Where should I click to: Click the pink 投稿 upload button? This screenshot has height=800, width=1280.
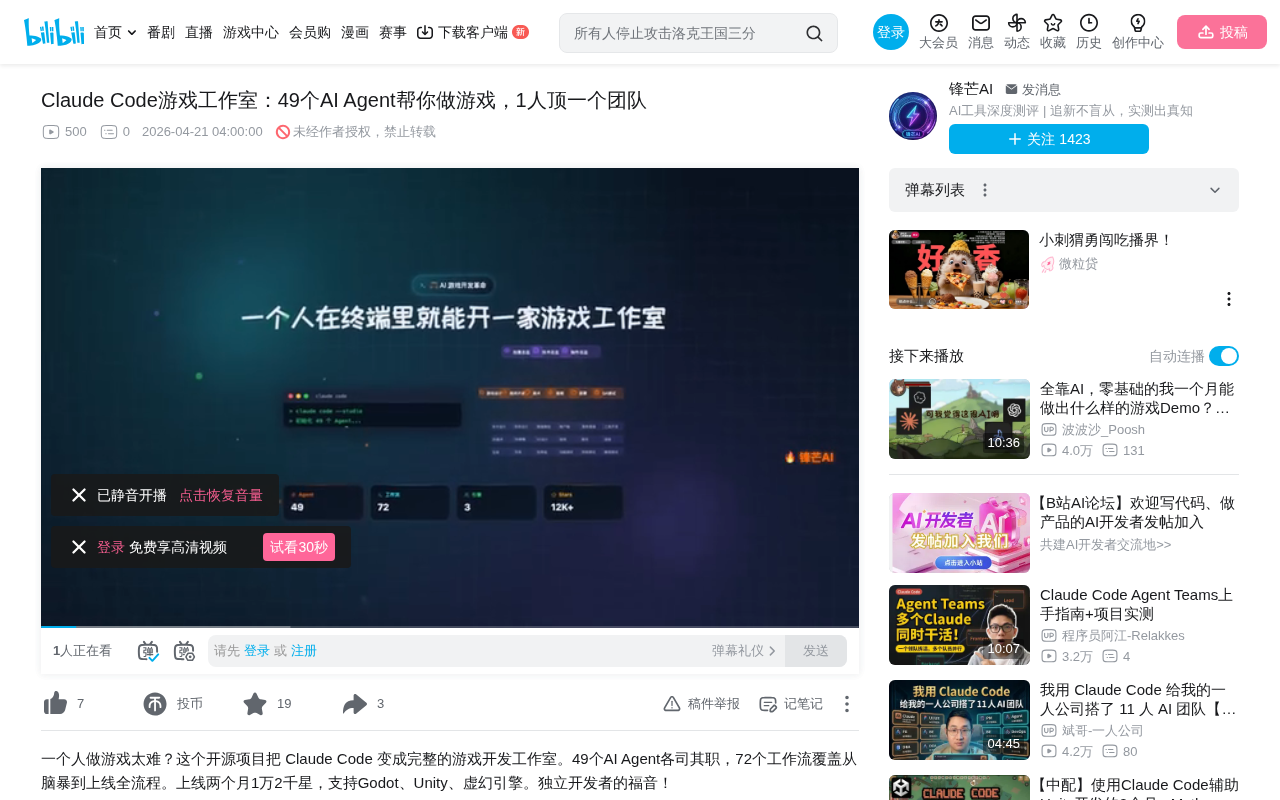point(1222,32)
